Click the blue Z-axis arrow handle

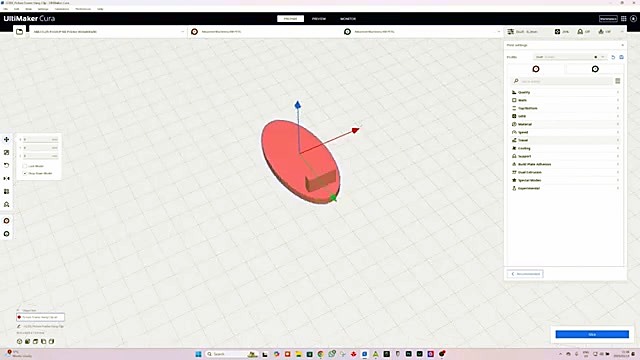point(298,105)
